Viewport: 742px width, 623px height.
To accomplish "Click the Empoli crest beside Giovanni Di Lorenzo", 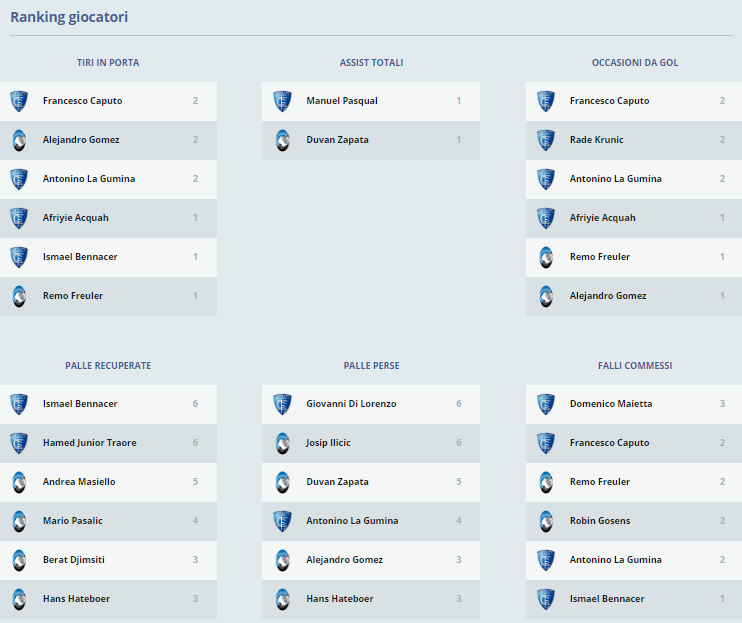I will (x=282, y=404).
